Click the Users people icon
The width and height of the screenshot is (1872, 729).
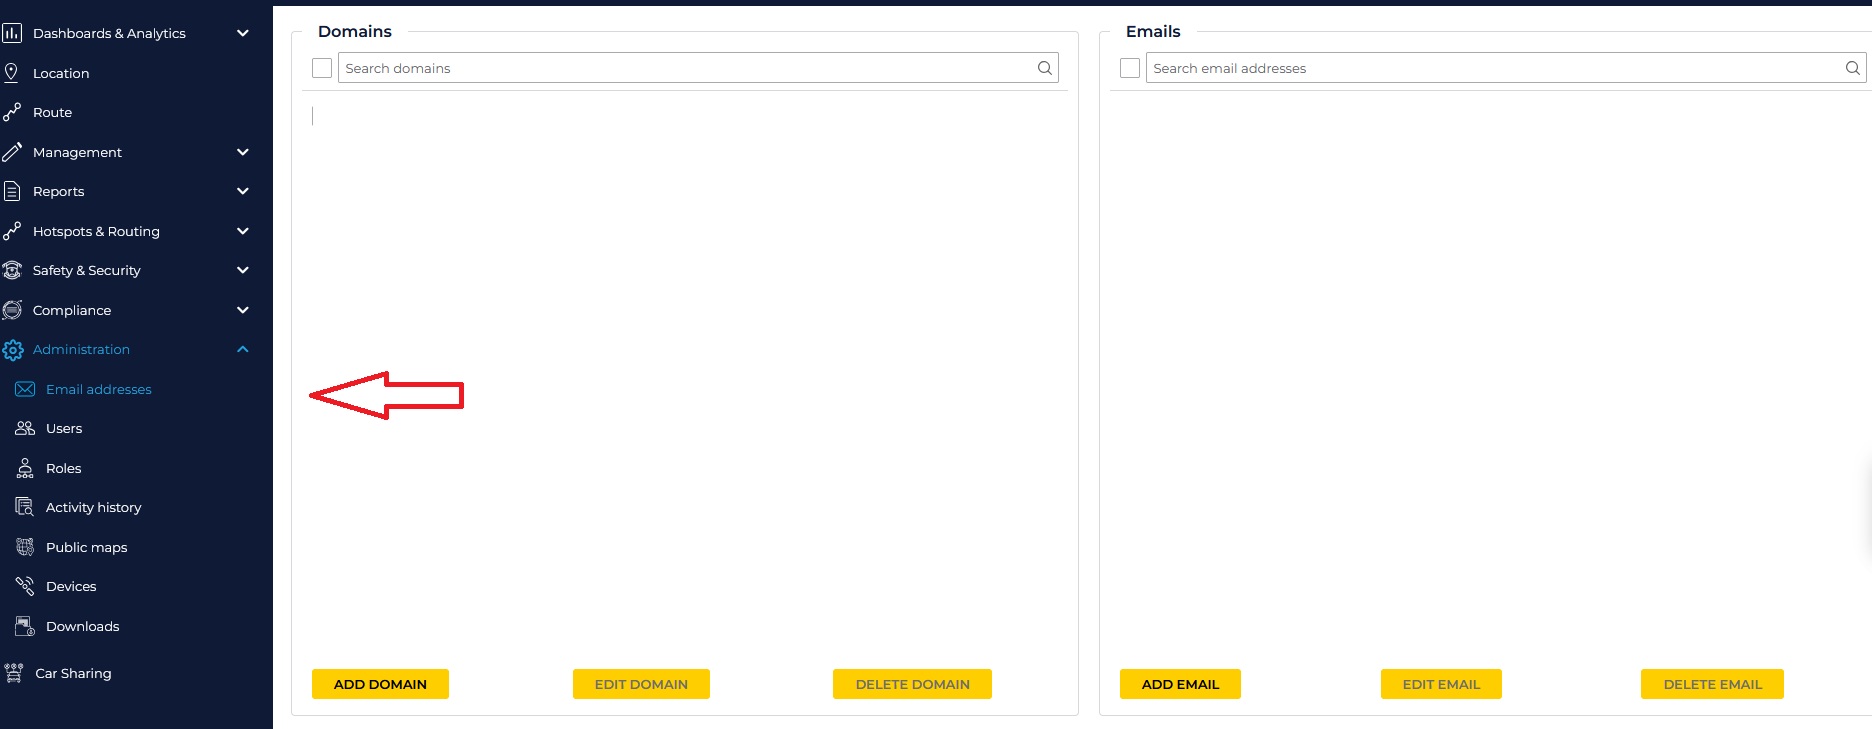click(25, 428)
